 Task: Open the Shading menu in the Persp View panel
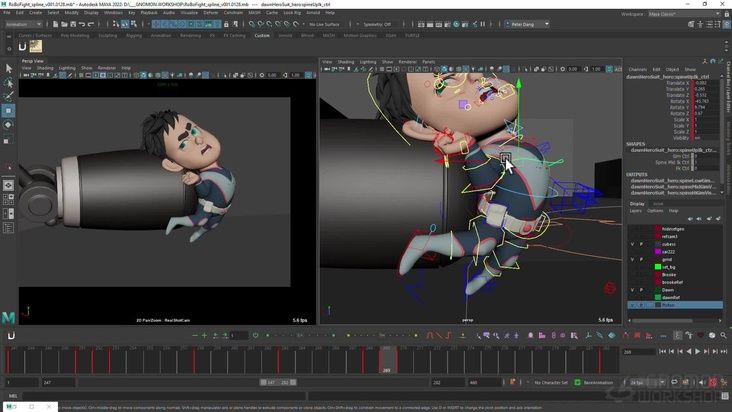[45, 68]
